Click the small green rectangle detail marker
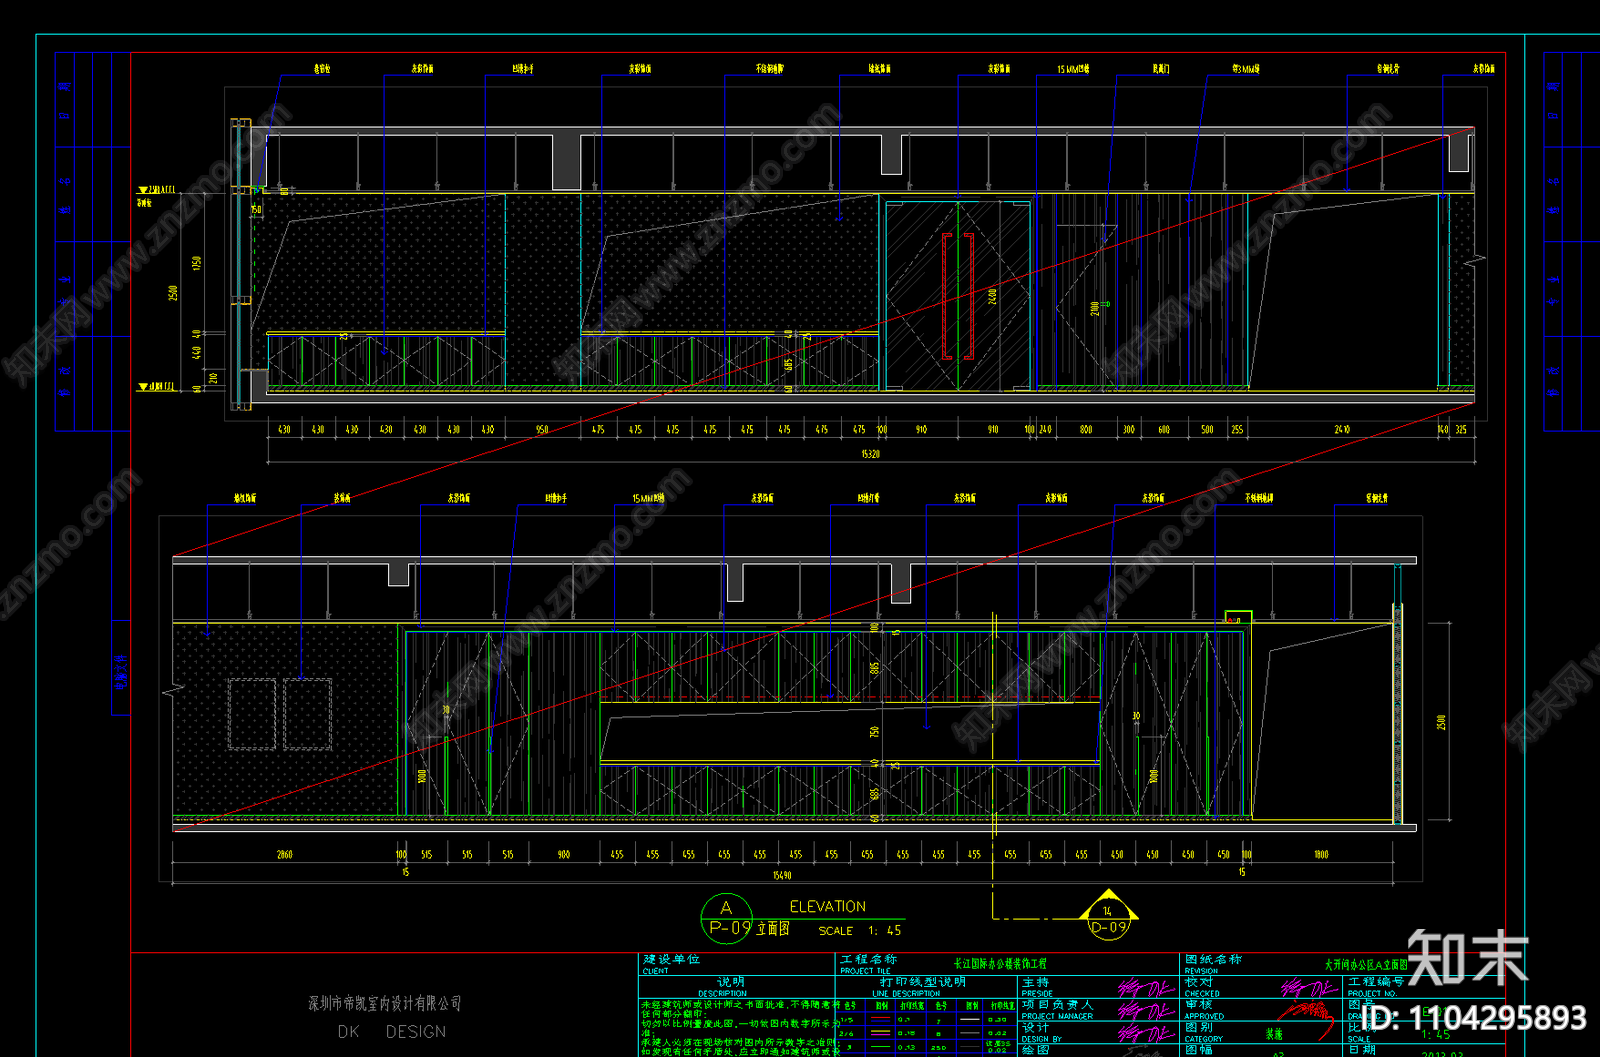Image resolution: width=1600 pixels, height=1057 pixels. tap(1238, 618)
